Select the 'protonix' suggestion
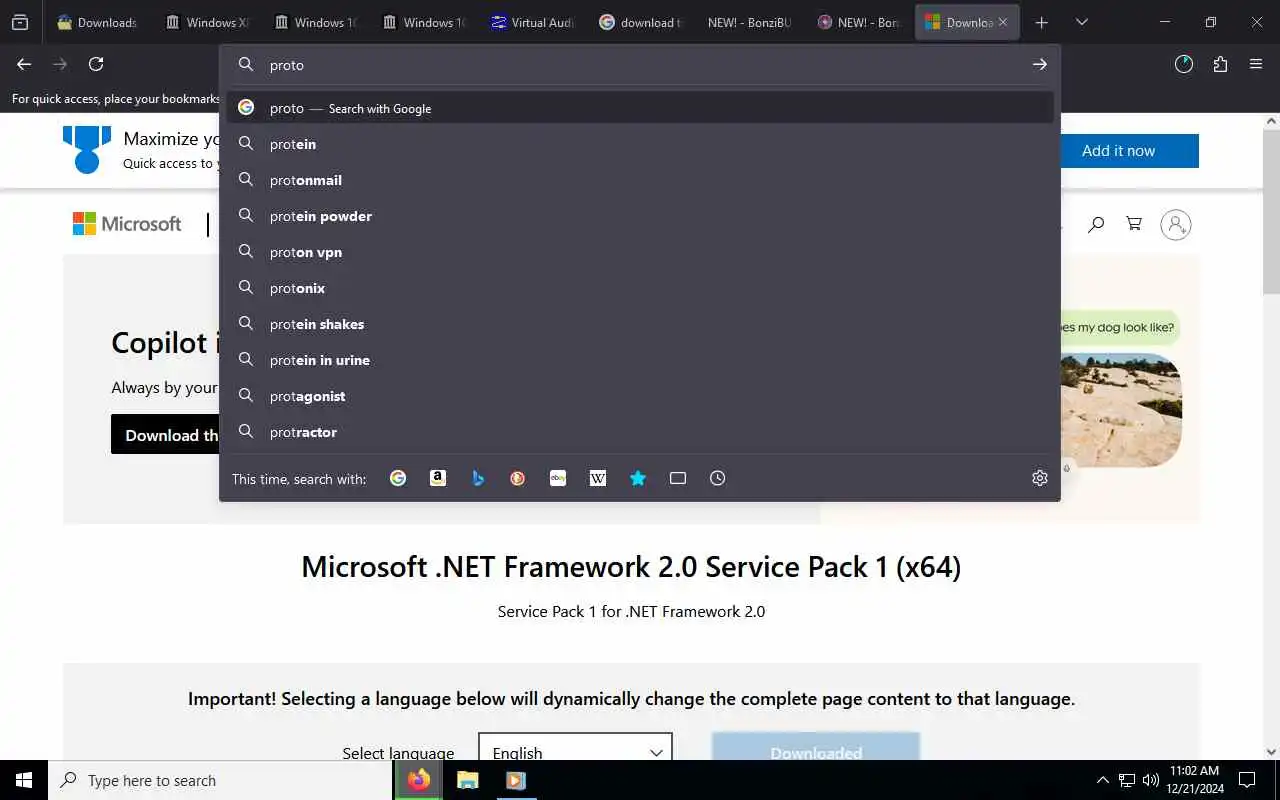Screen dimensions: 1280x800 (640, 288)
